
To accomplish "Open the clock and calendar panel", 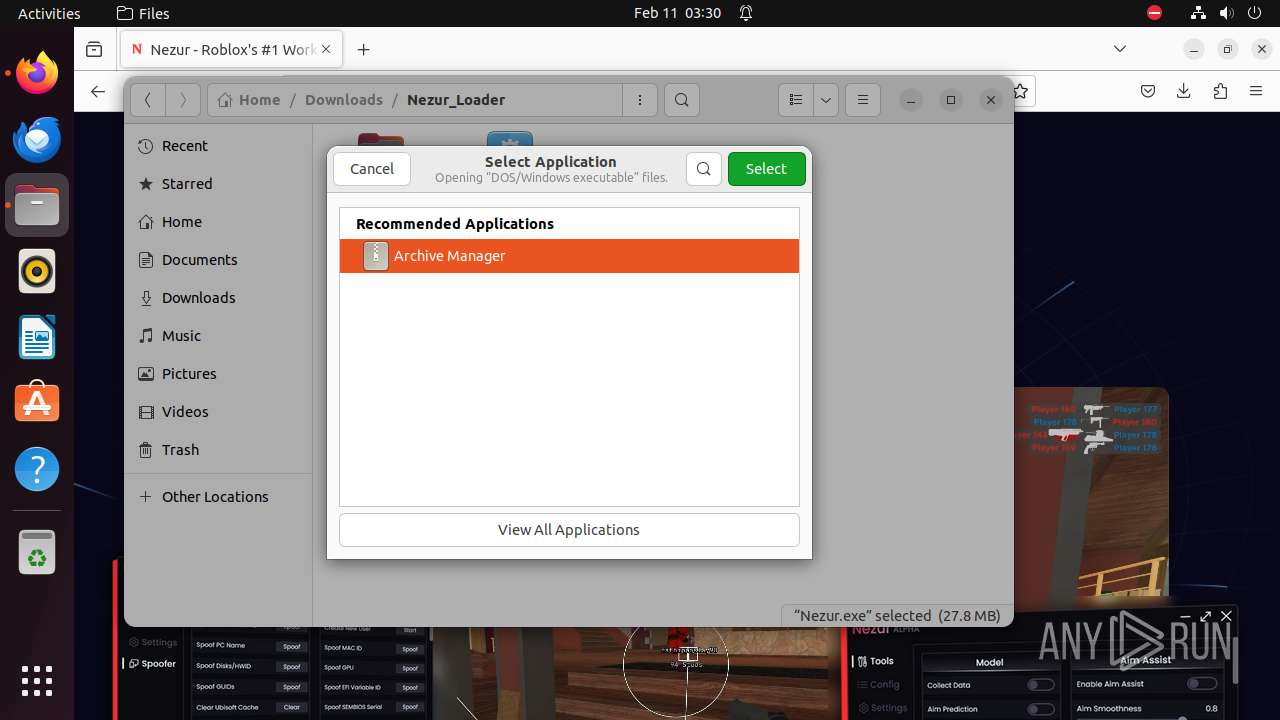I will [x=677, y=13].
